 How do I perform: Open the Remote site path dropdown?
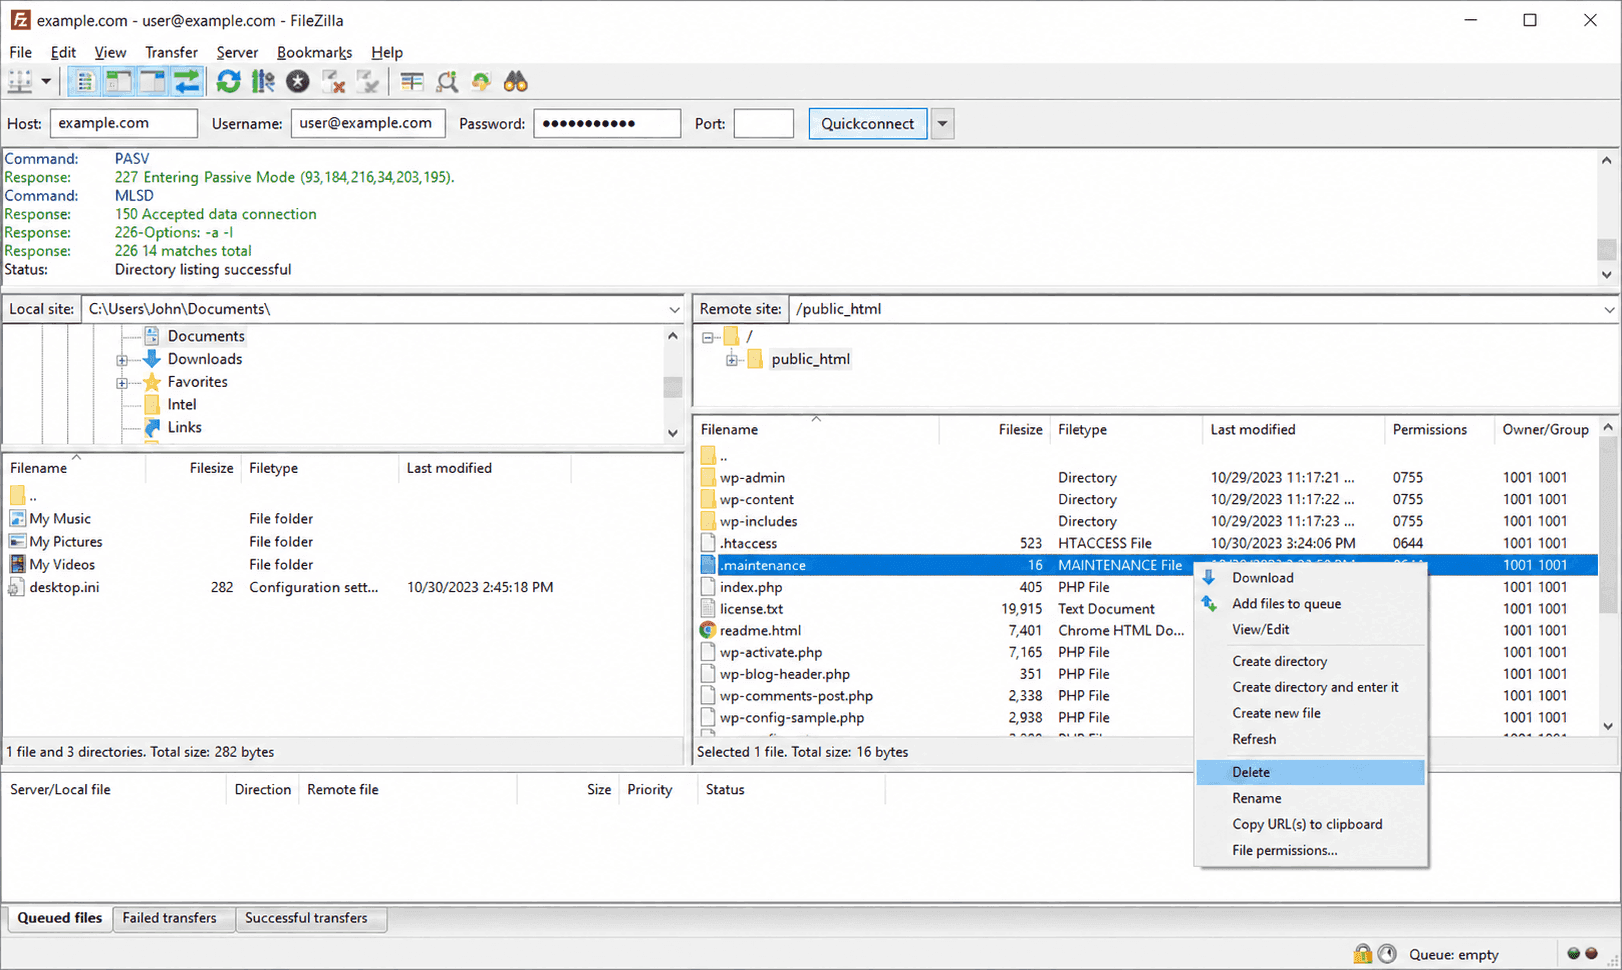[1609, 309]
